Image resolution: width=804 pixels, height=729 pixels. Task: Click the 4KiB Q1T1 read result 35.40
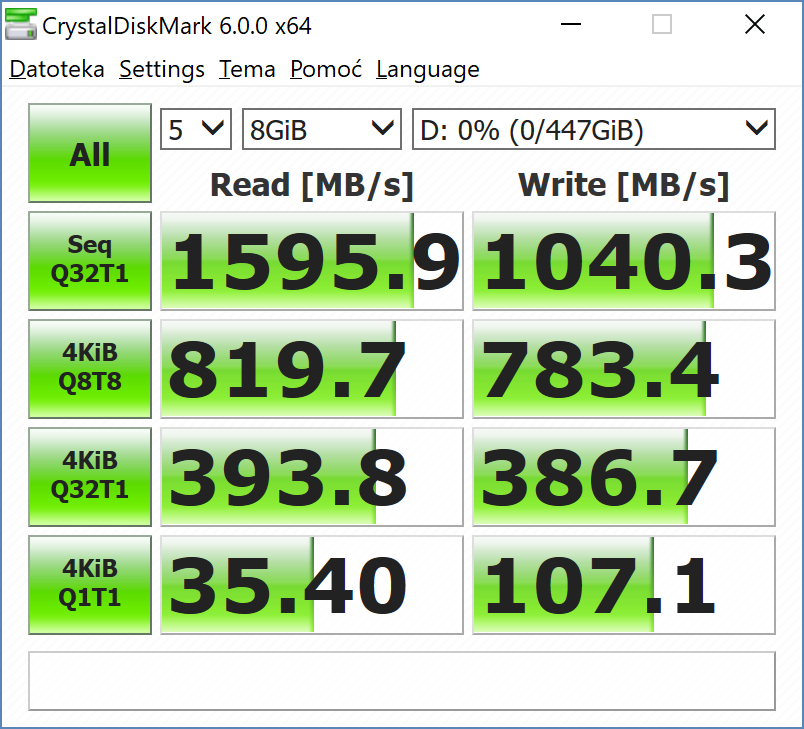(312, 585)
